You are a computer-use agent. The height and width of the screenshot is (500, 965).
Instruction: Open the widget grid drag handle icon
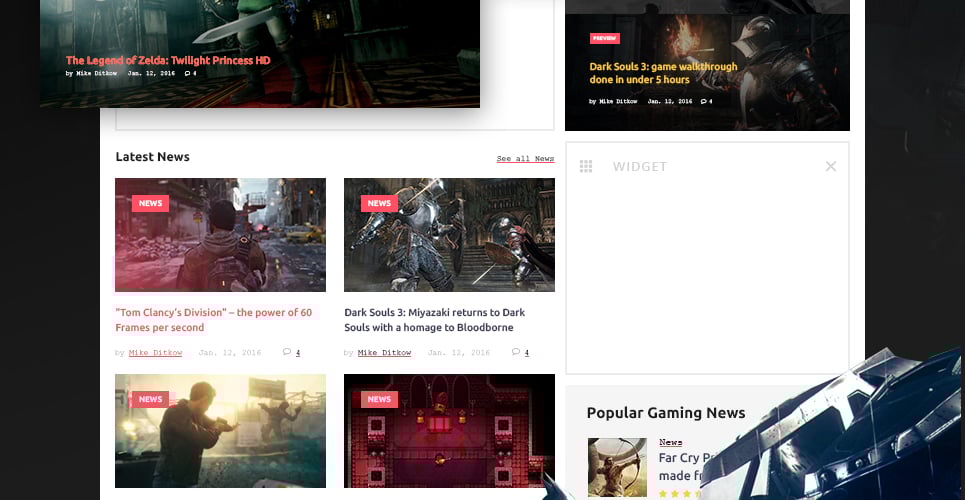click(586, 166)
